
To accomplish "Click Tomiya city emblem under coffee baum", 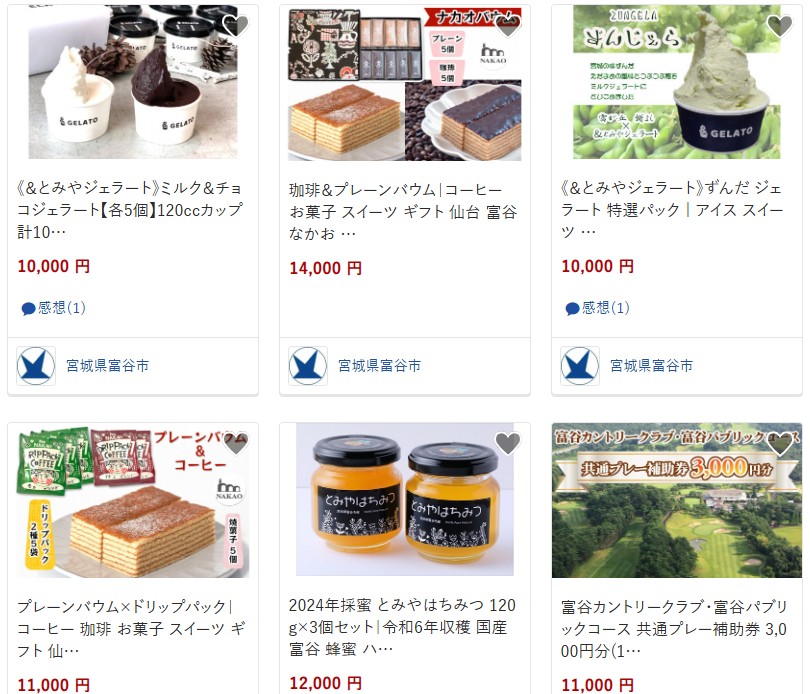I will click(308, 366).
